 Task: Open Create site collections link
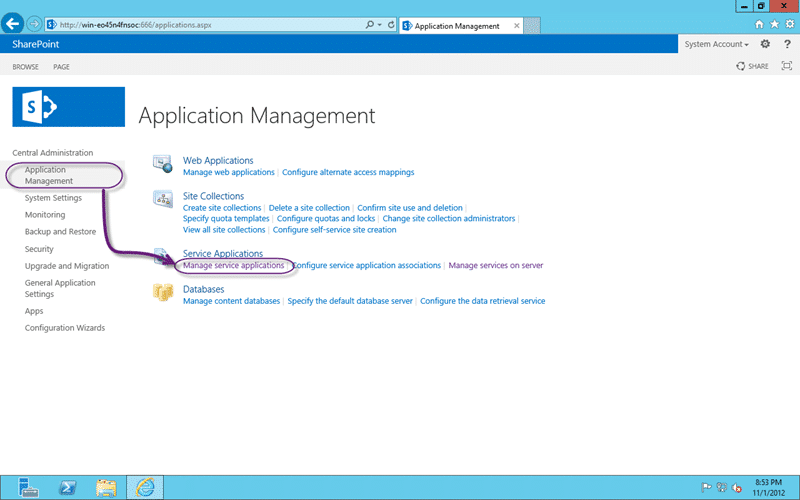[x=222, y=208]
